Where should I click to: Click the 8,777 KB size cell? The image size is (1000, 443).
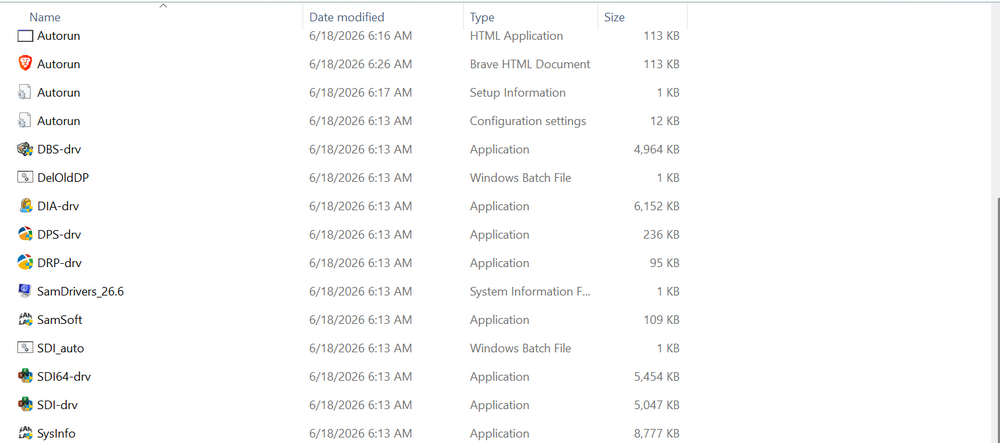[x=657, y=433]
